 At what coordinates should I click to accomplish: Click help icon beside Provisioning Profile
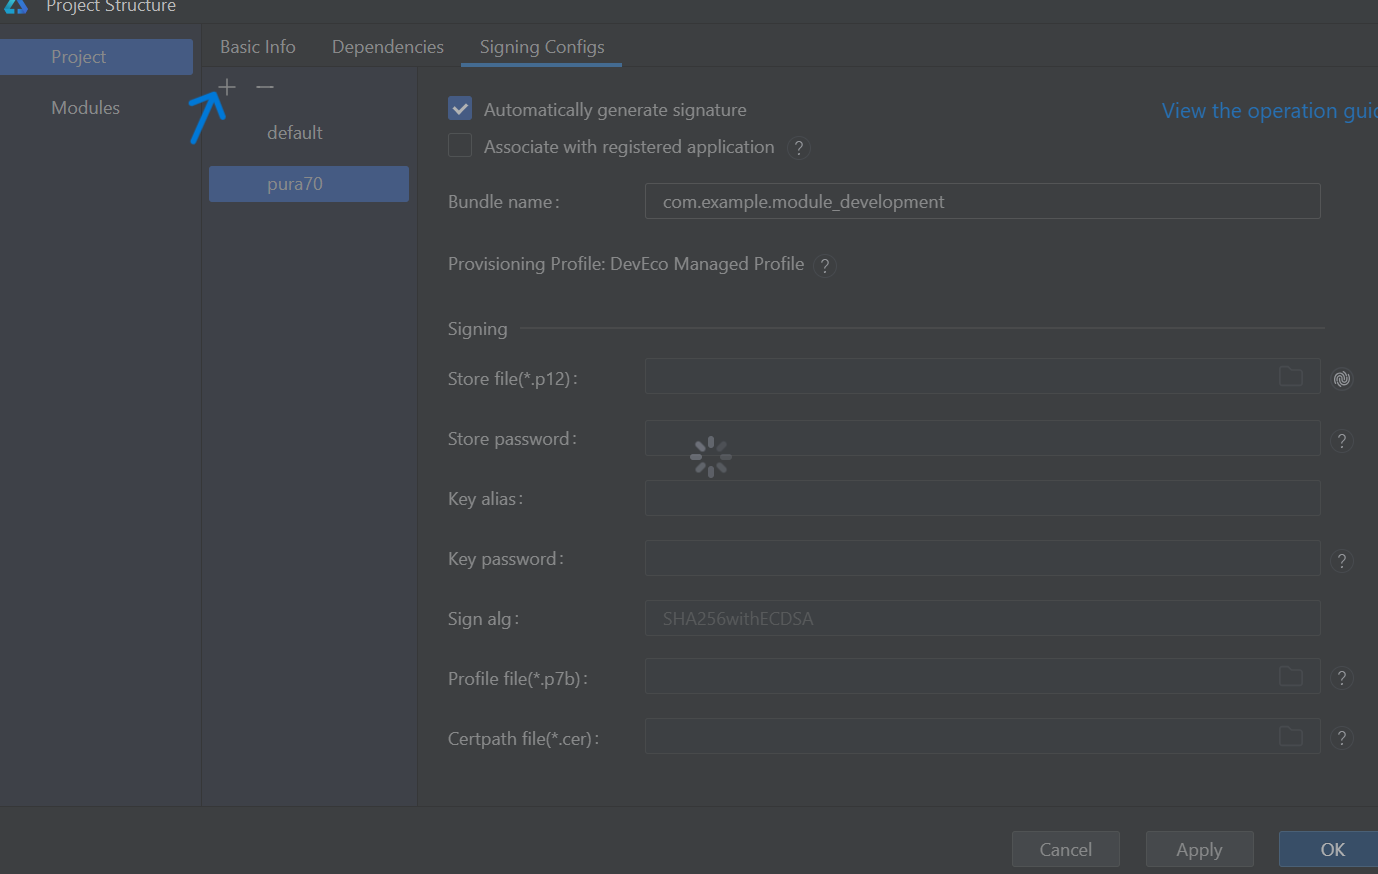(x=825, y=266)
